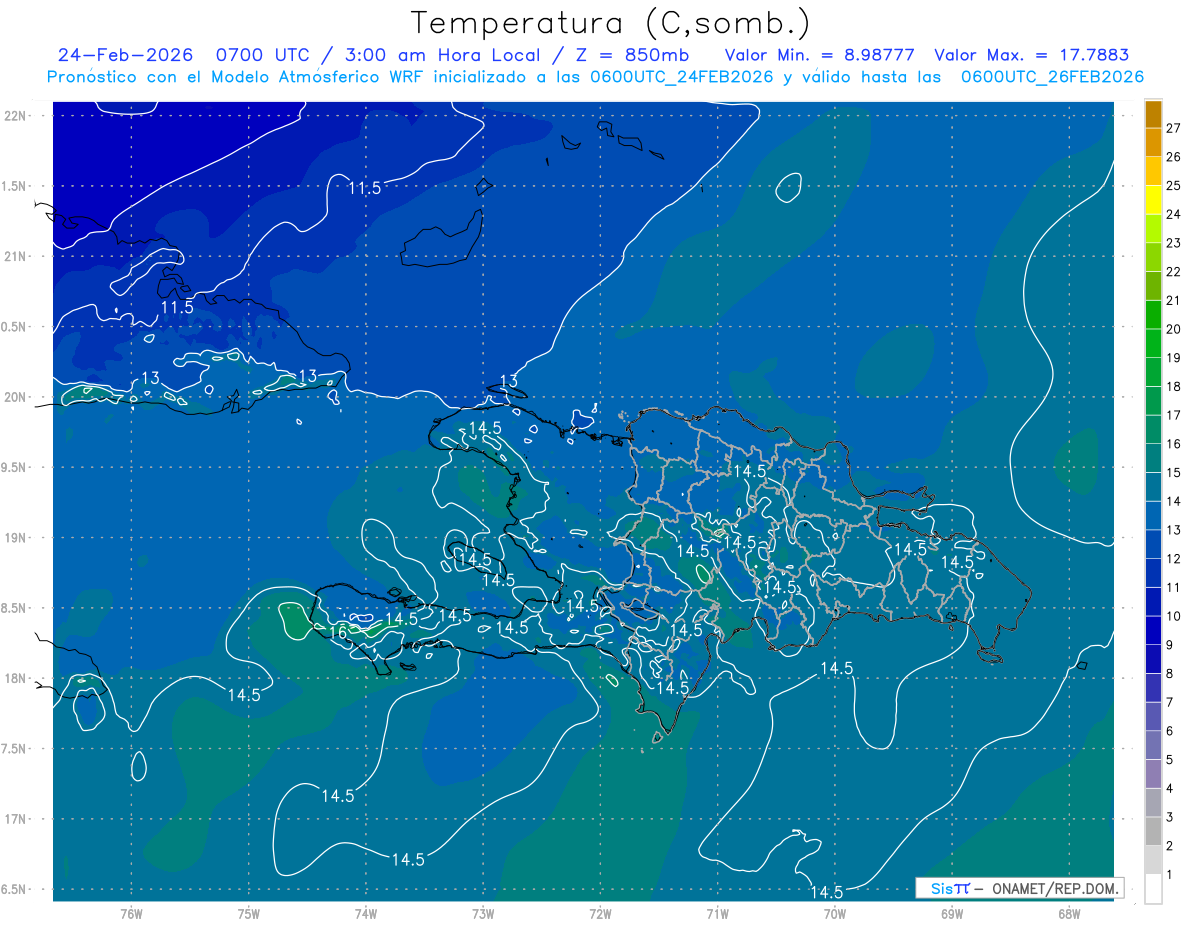
Task: Click the '69W' longitude label
Action: point(951,913)
